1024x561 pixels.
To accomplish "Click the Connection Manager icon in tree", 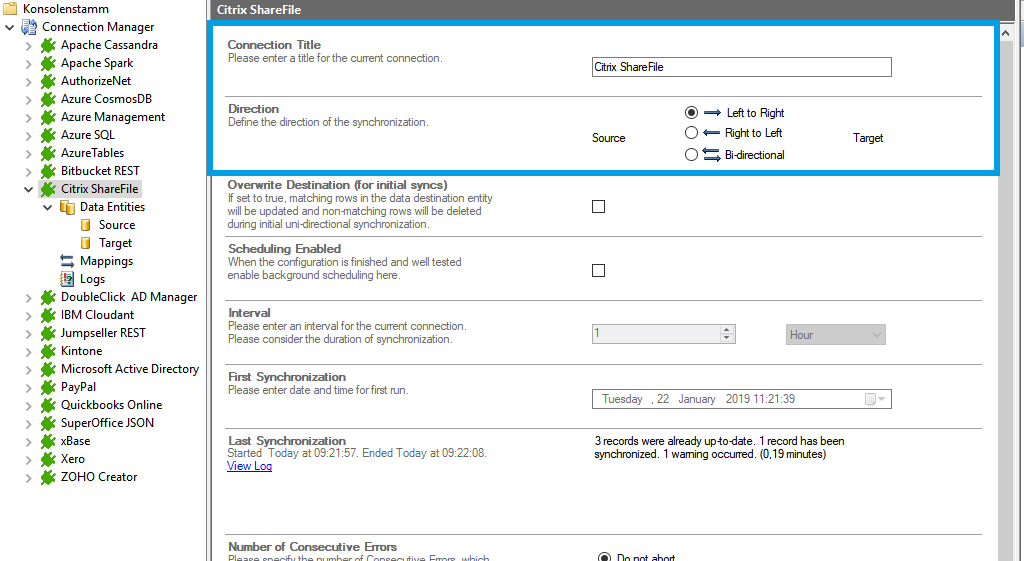I will click(29, 27).
